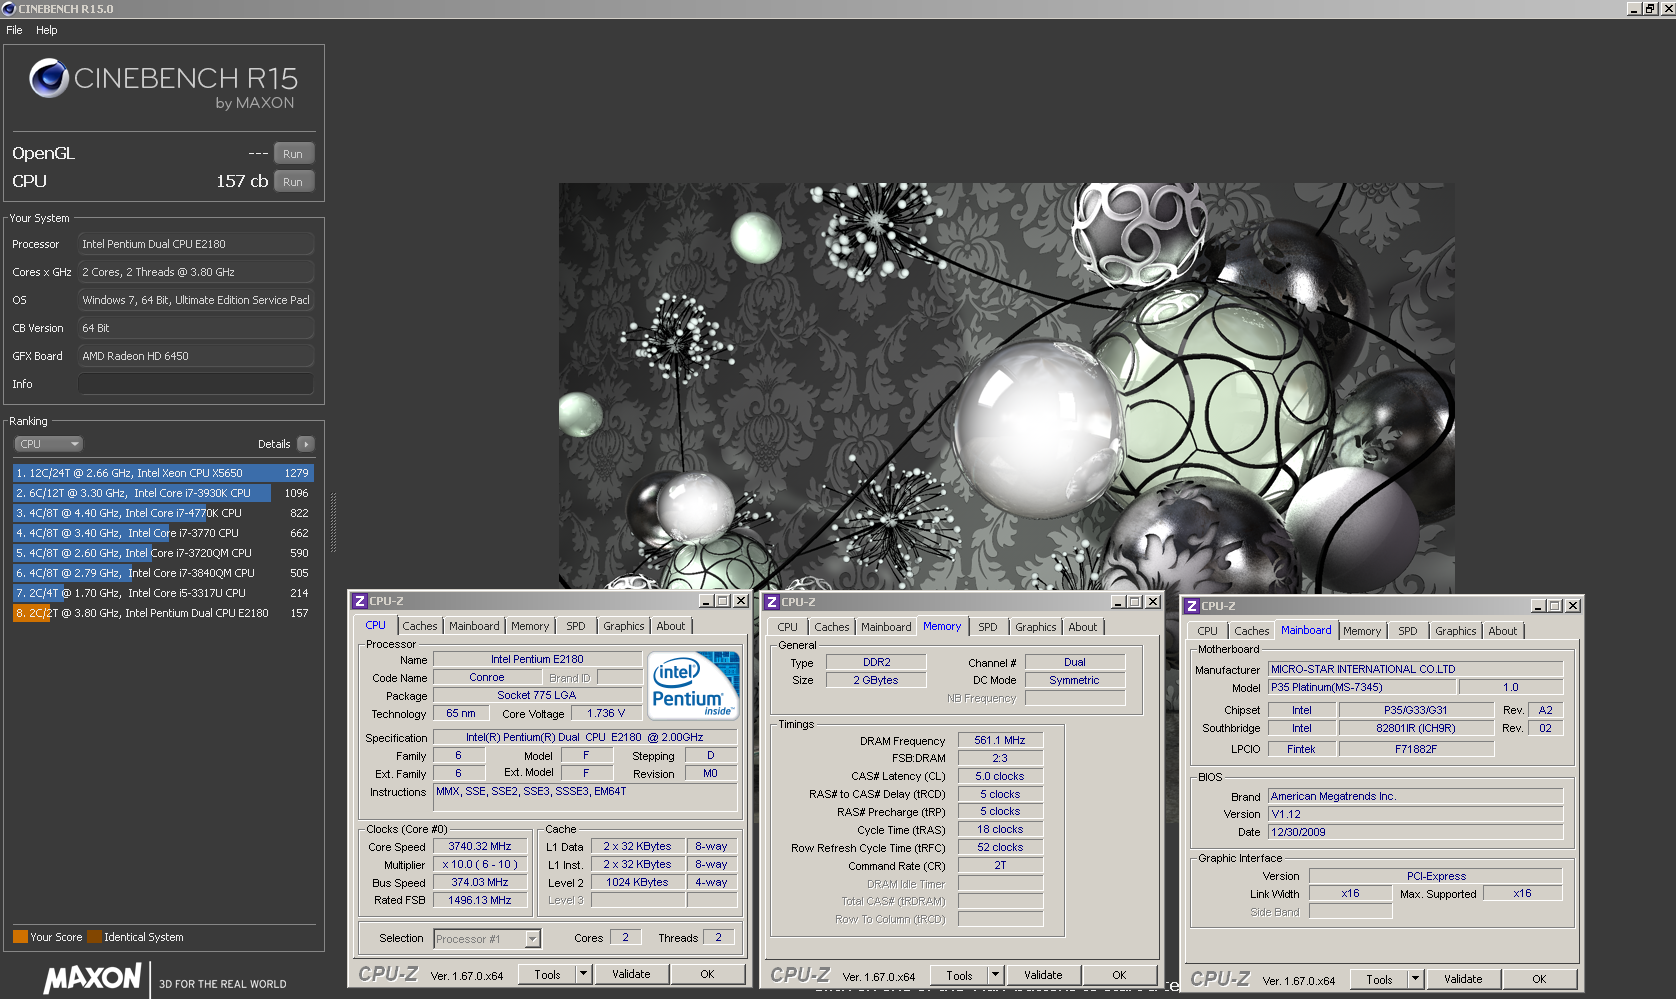Open Graphics tab in Mainboard CPU-Z window
This screenshot has height=999, width=1676.
[1456, 631]
